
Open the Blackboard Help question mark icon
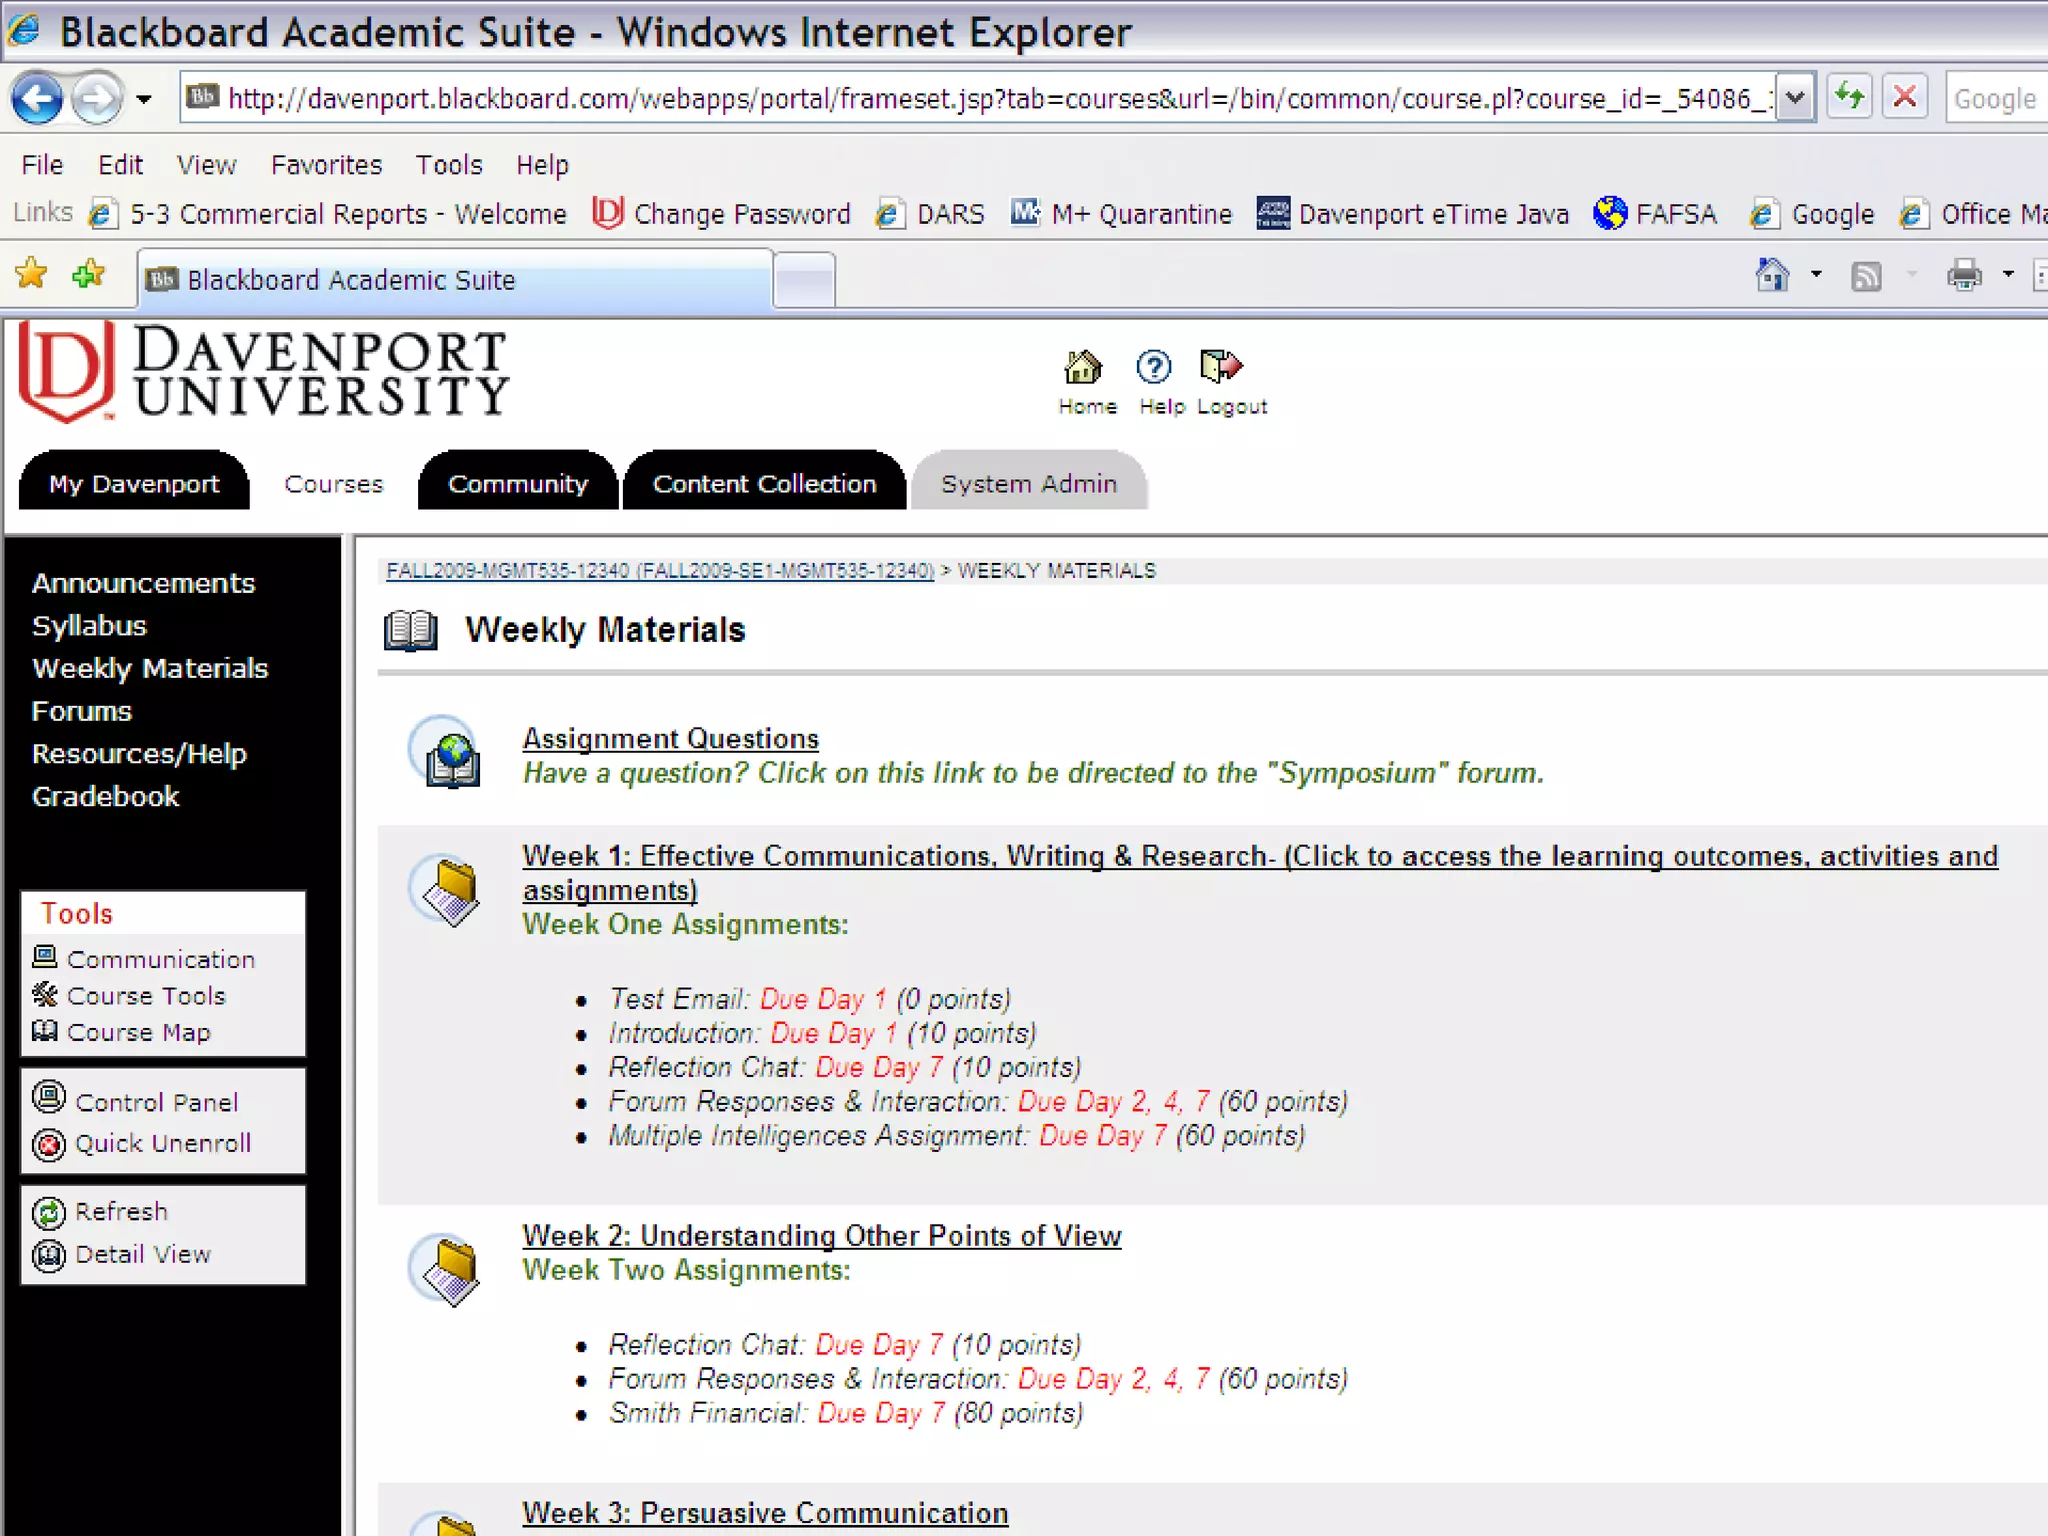coord(1154,367)
